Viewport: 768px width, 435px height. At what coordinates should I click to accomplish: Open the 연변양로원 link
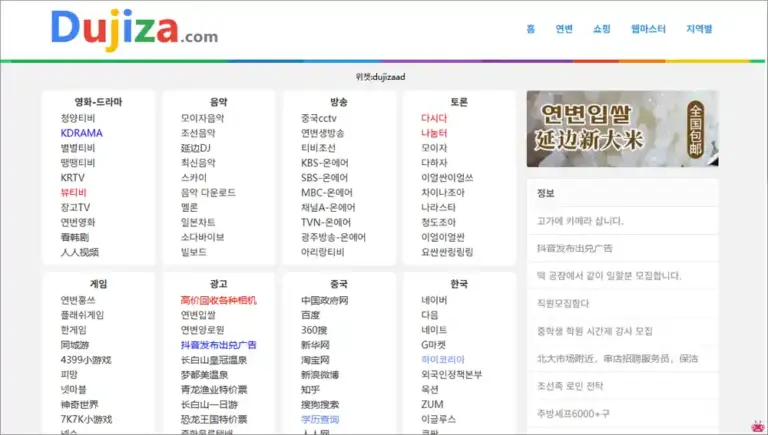coord(202,330)
